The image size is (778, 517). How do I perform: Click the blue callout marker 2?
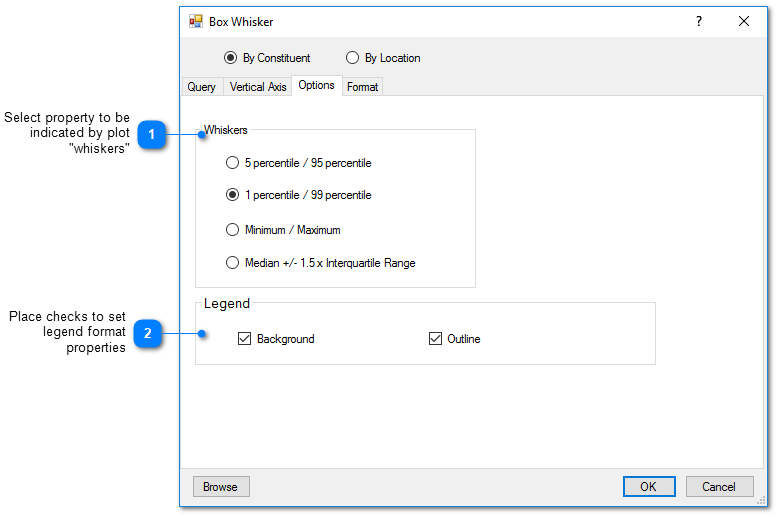(x=148, y=334)
